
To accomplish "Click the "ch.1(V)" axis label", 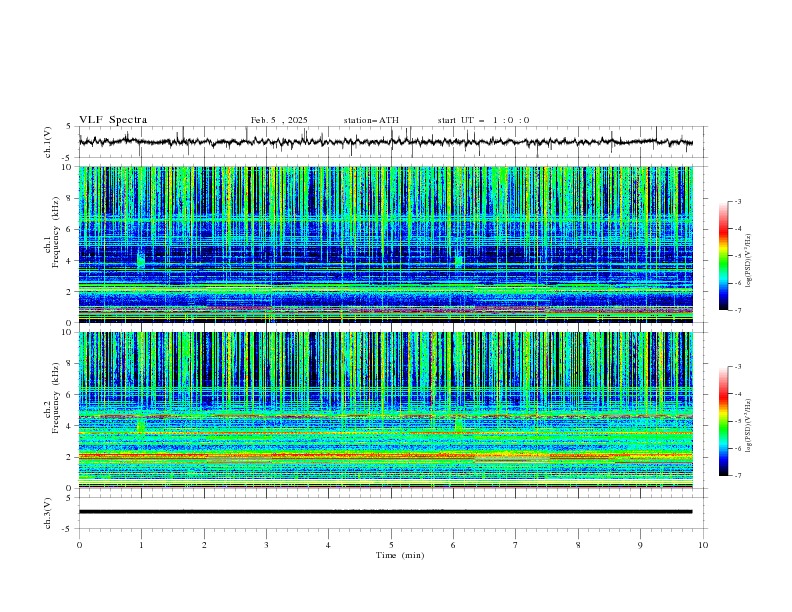I will [48, 142].
